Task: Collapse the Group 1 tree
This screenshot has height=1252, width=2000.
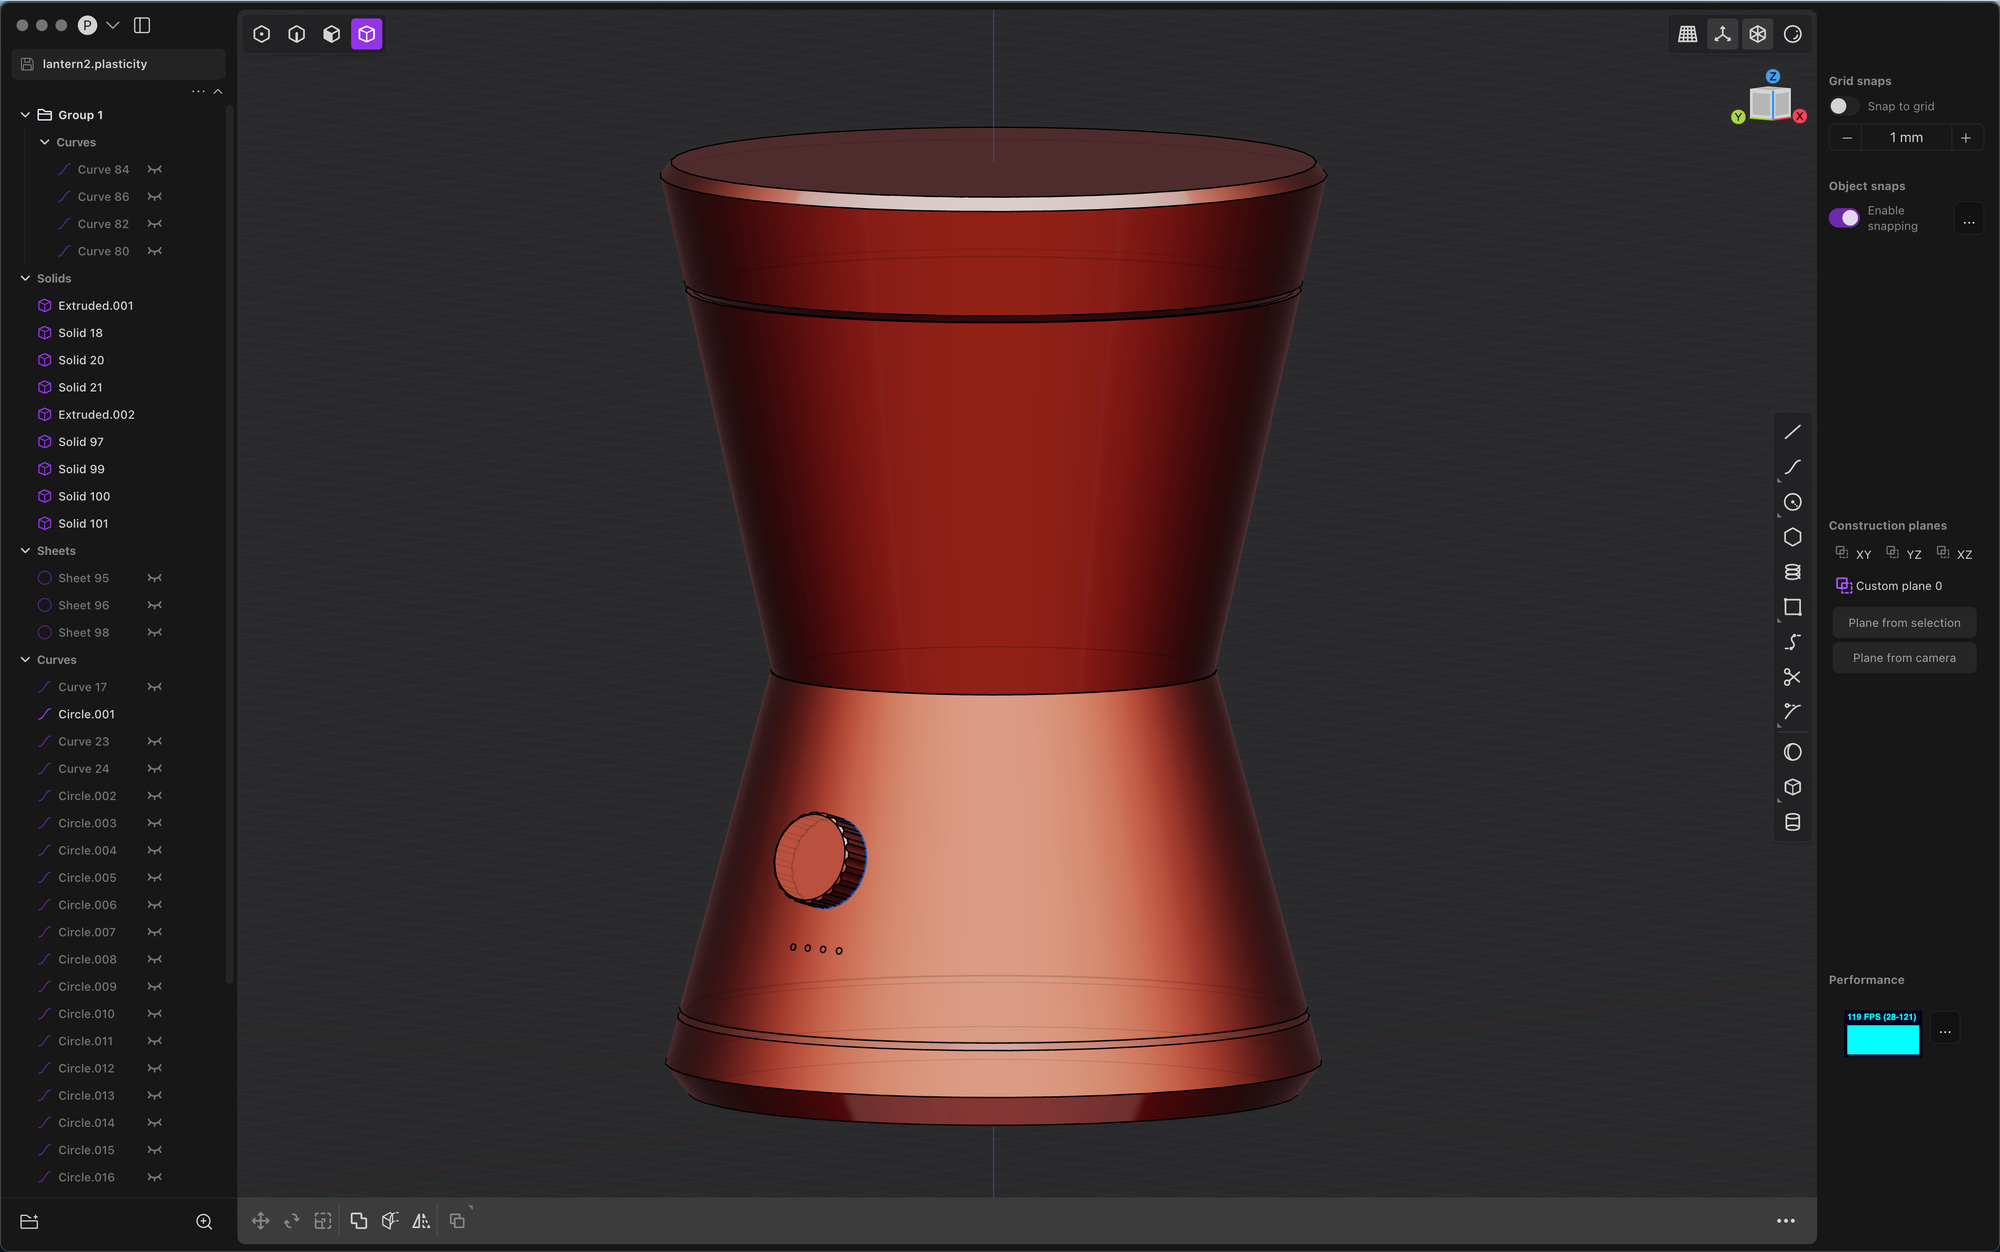Action: tap(25, 115)
